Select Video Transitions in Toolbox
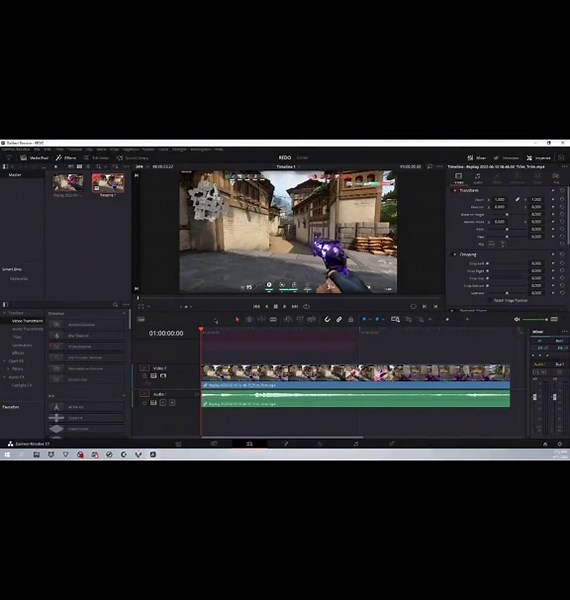570x600 pixels. tap(27, 321)
